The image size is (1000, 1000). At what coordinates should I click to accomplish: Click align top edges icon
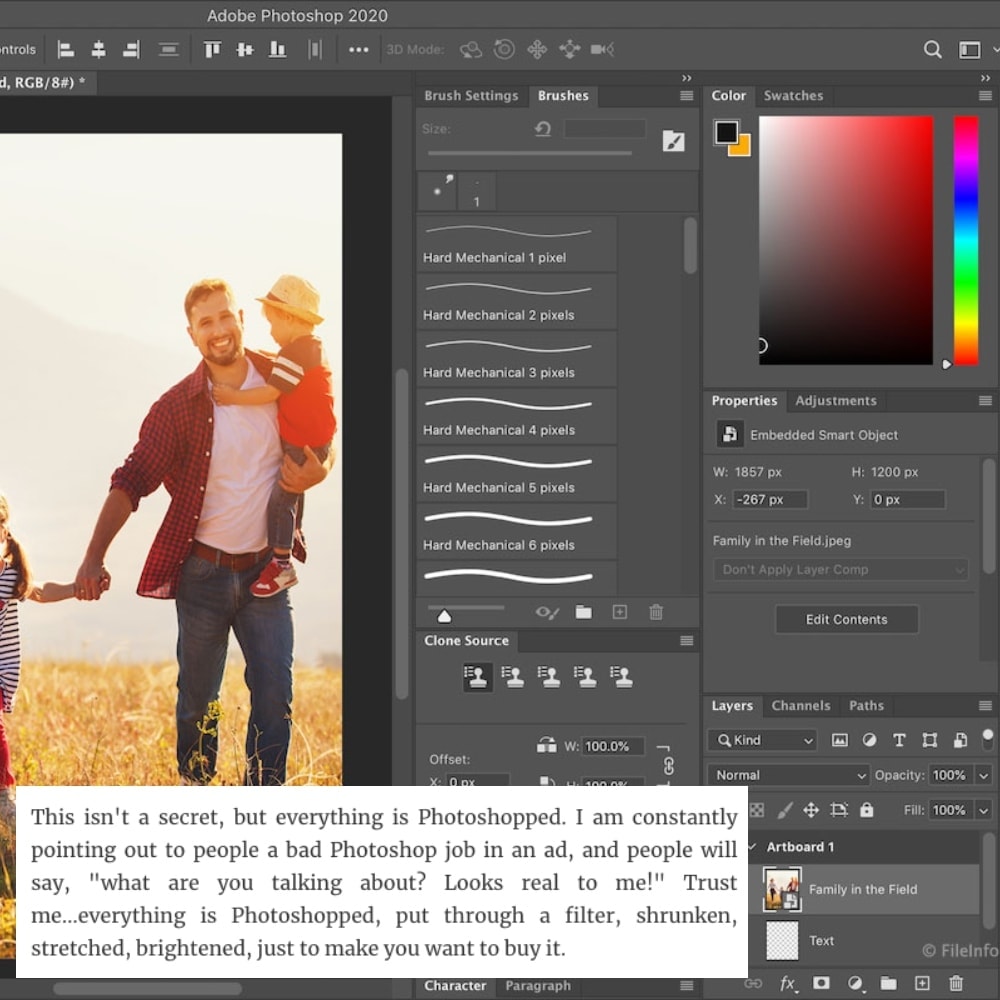click(x=212, y=49)
